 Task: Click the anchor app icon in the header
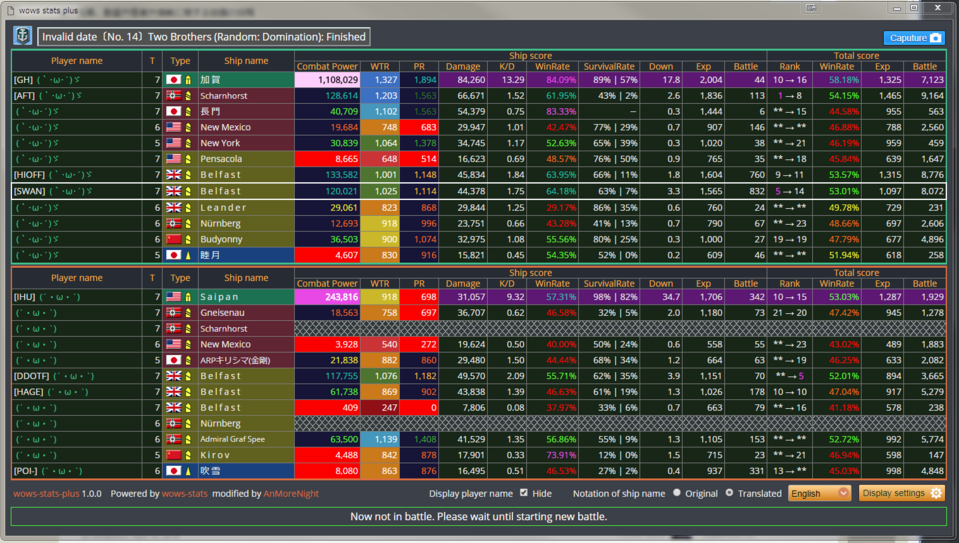tap(23, 35)
